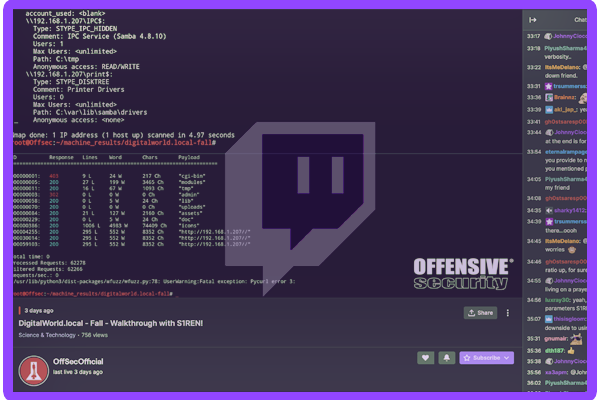
Task: Open PiyushSharma's username at 34:05
Action: [x=566, y=180]
